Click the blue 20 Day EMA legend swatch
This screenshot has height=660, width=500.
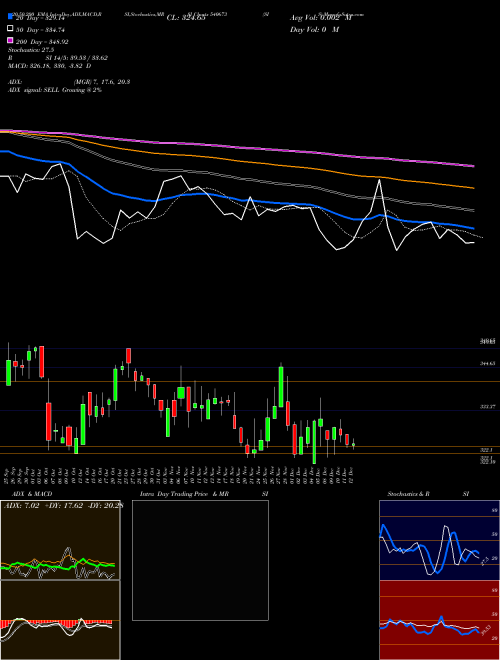(x=11, y=17)
